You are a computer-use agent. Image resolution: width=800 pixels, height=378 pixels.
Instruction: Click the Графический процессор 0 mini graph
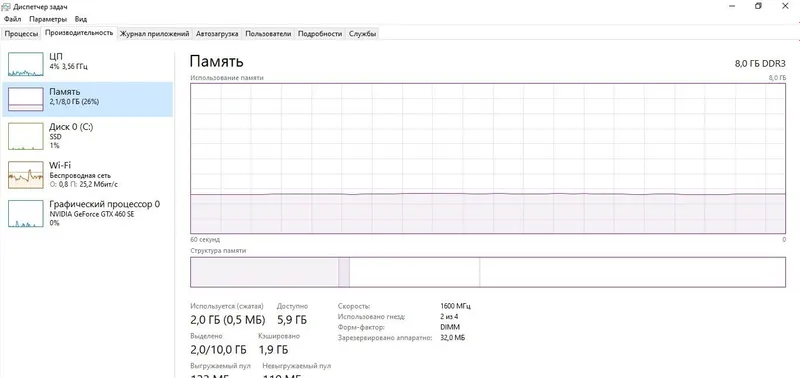(x=26, y=214)
